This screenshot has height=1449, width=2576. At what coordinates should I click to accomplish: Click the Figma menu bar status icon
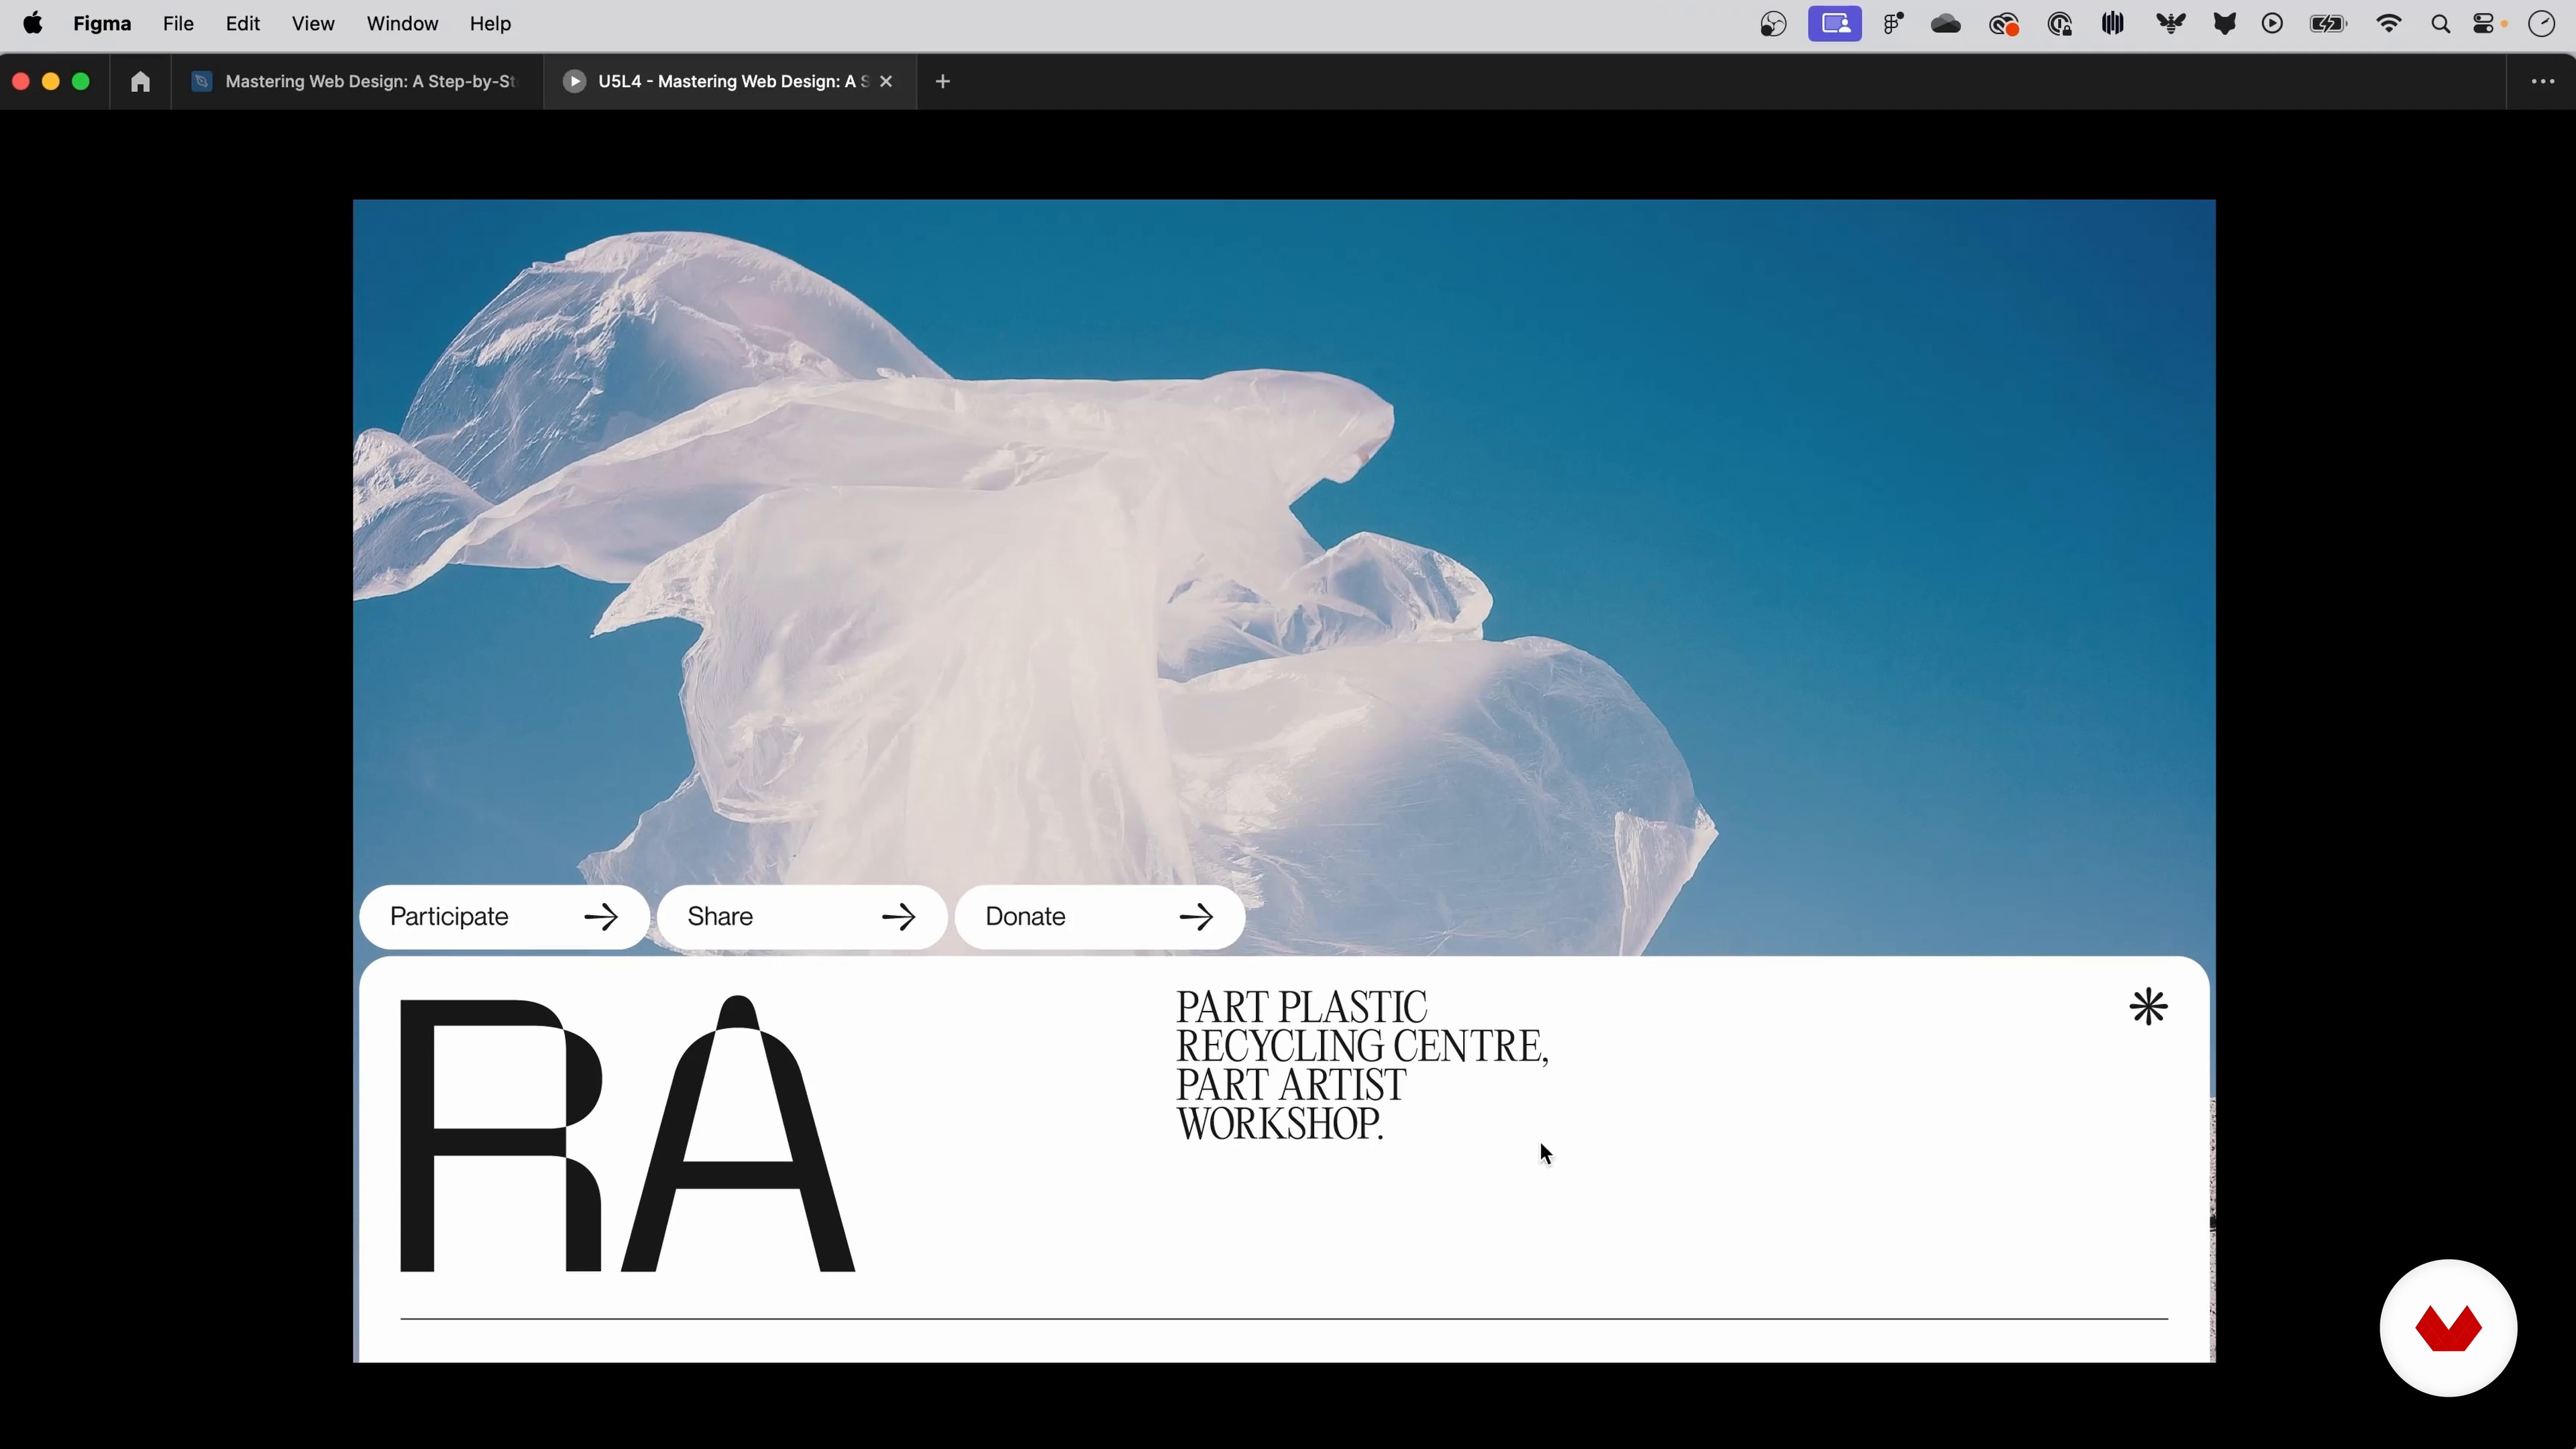pyautogui.click(x=1892, y=24)
